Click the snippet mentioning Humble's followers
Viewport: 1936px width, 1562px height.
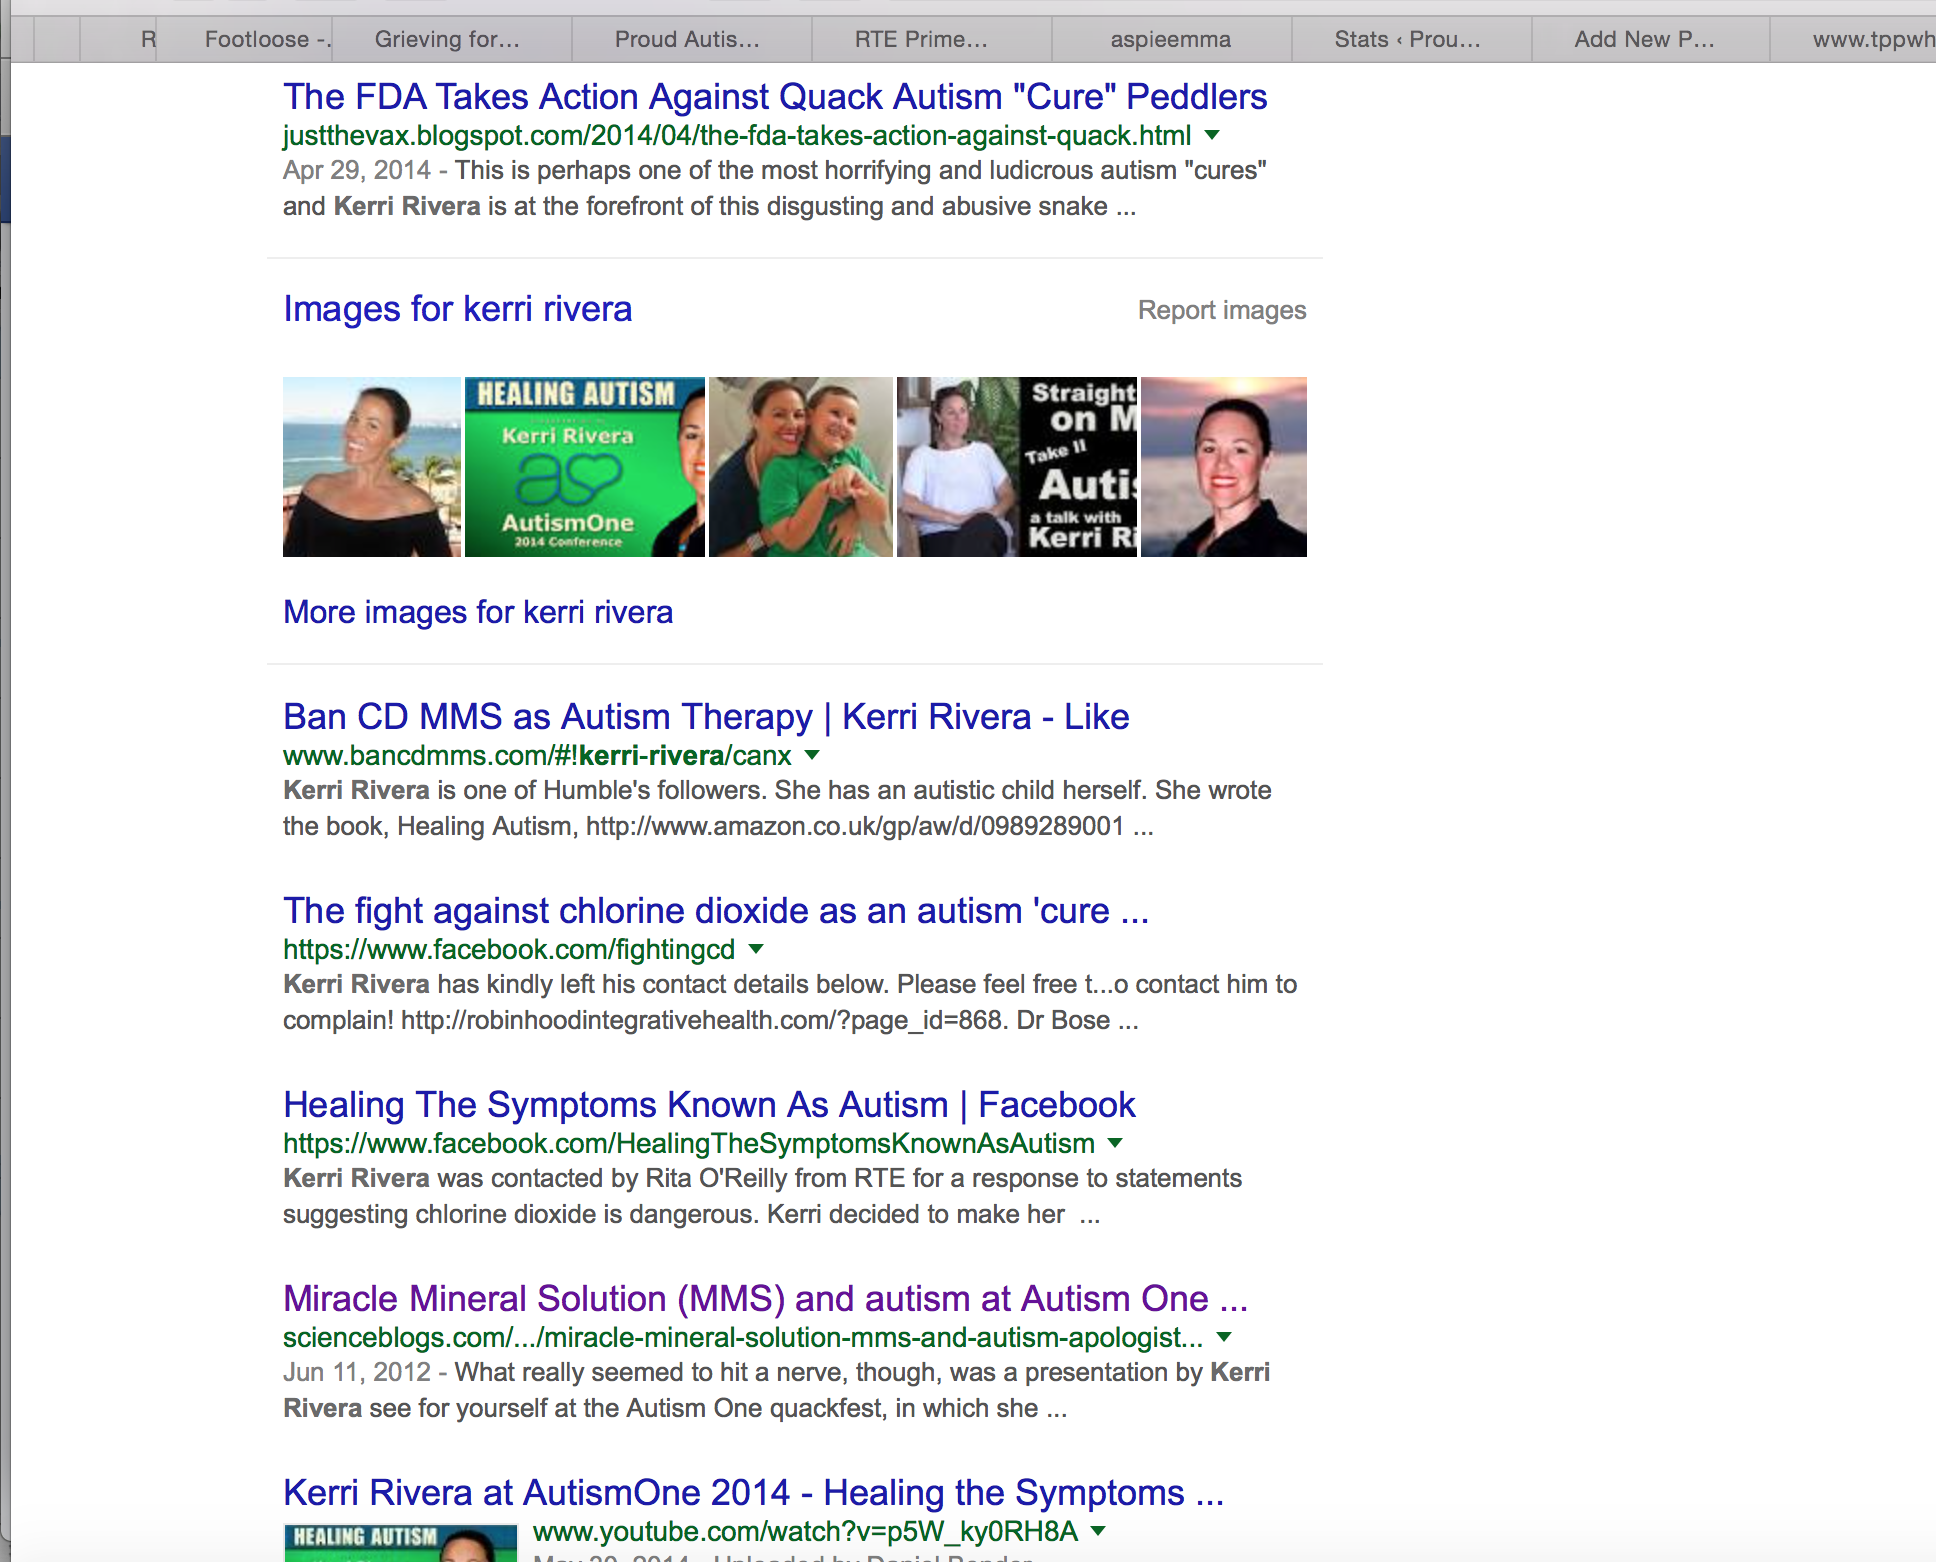click(777, 808)
